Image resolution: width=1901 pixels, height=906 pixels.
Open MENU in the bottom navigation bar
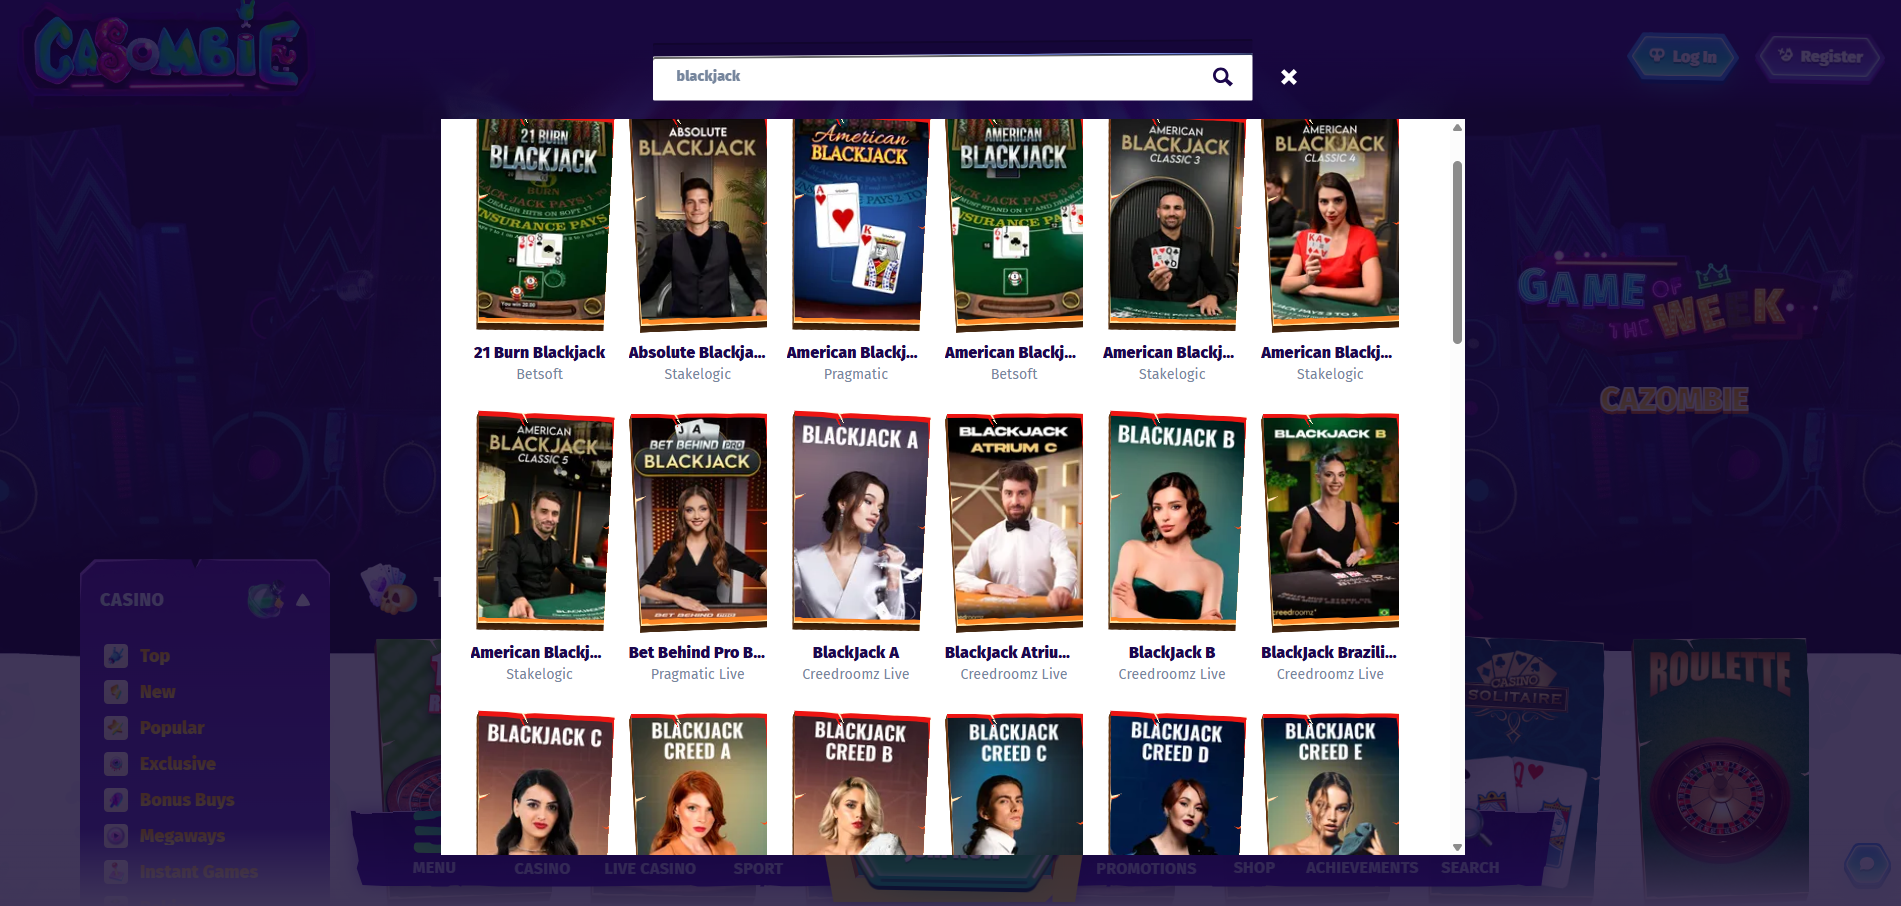[x=434, y=868]
